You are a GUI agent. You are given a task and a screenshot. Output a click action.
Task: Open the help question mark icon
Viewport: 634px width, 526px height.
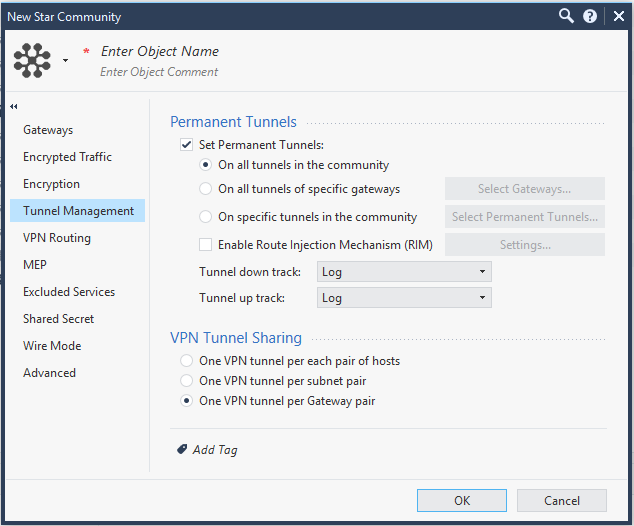(x=590, y=16)
